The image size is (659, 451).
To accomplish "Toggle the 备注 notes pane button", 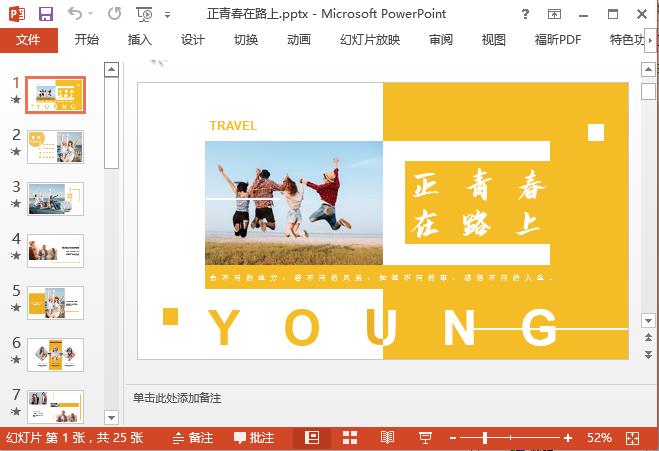I will [192, 438].
